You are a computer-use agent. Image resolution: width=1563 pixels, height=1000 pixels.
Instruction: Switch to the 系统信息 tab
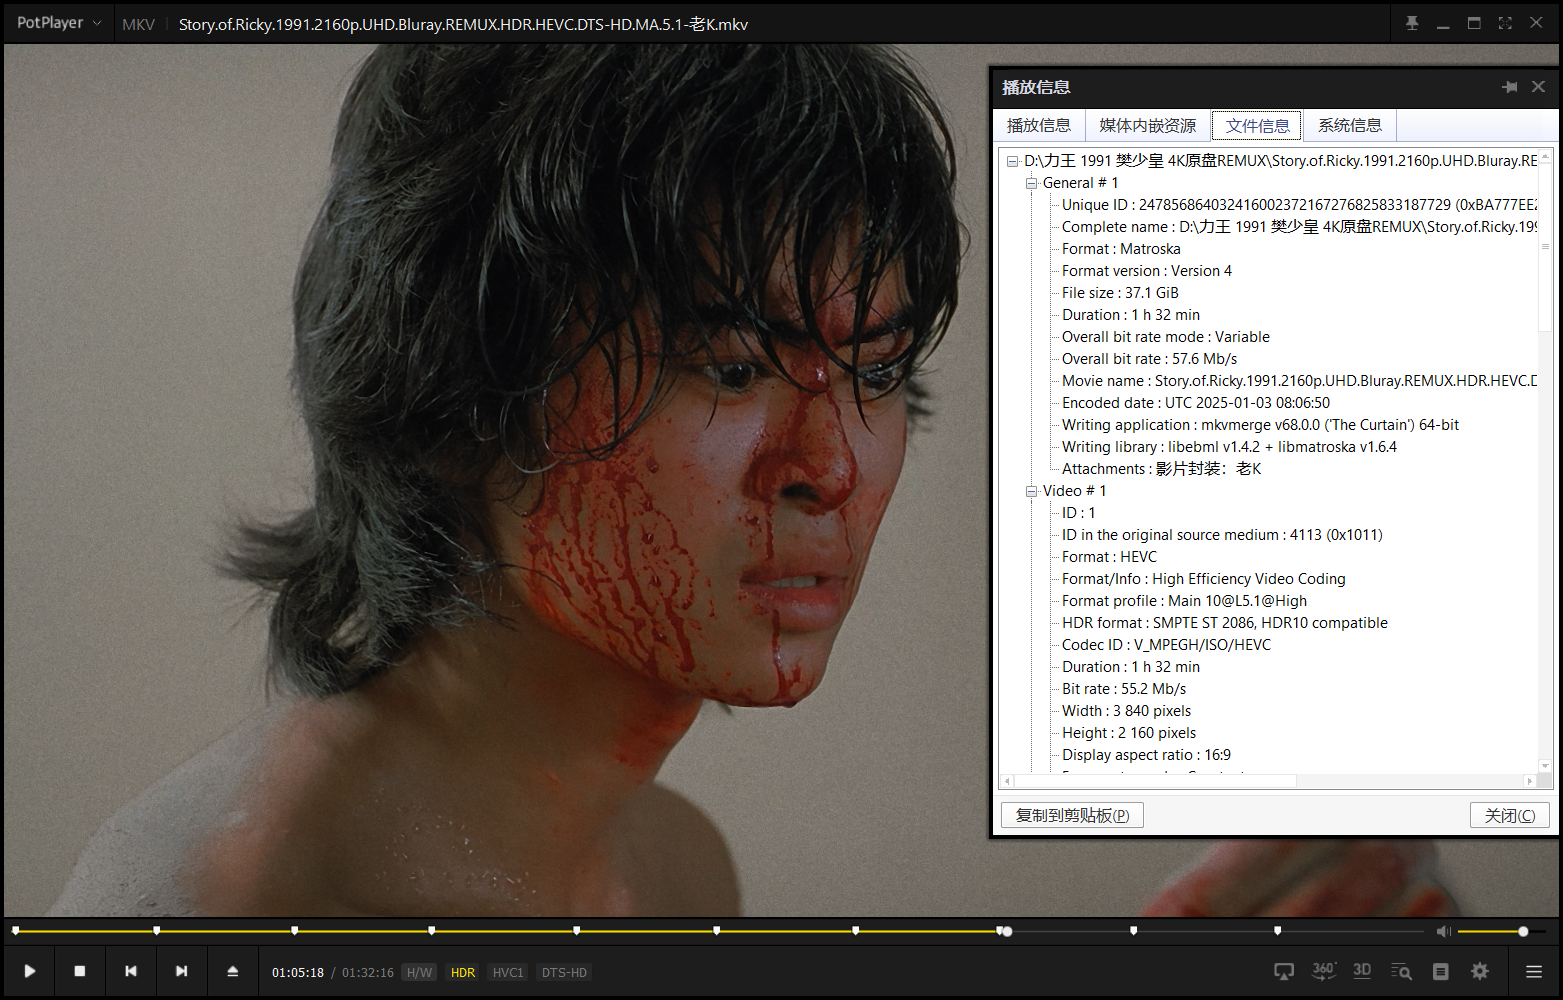[1350, 126]
